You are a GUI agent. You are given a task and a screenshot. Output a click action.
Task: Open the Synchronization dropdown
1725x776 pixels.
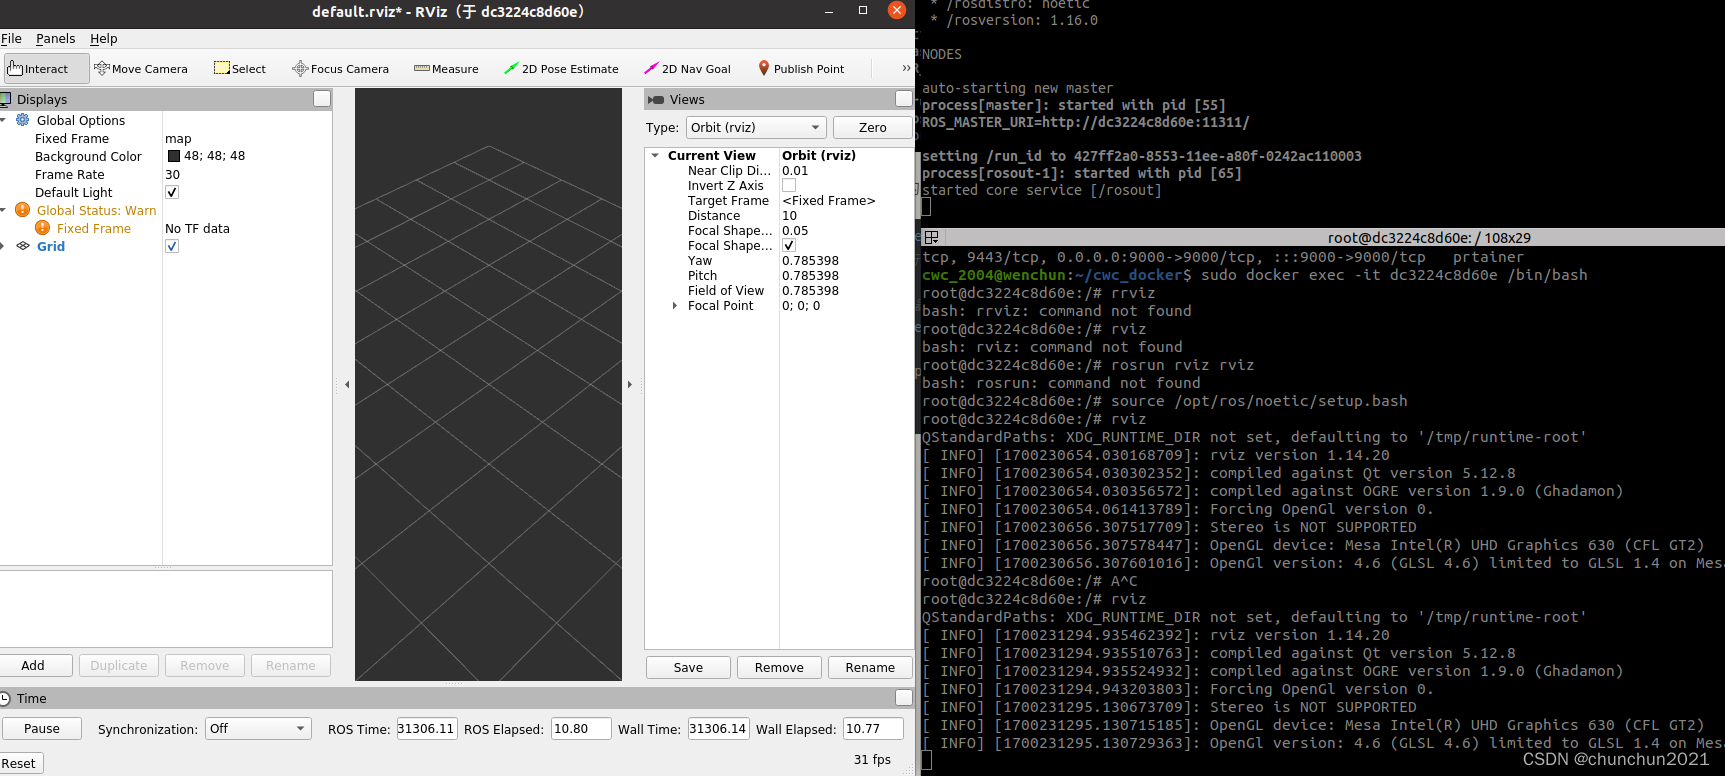coord(258,729)
